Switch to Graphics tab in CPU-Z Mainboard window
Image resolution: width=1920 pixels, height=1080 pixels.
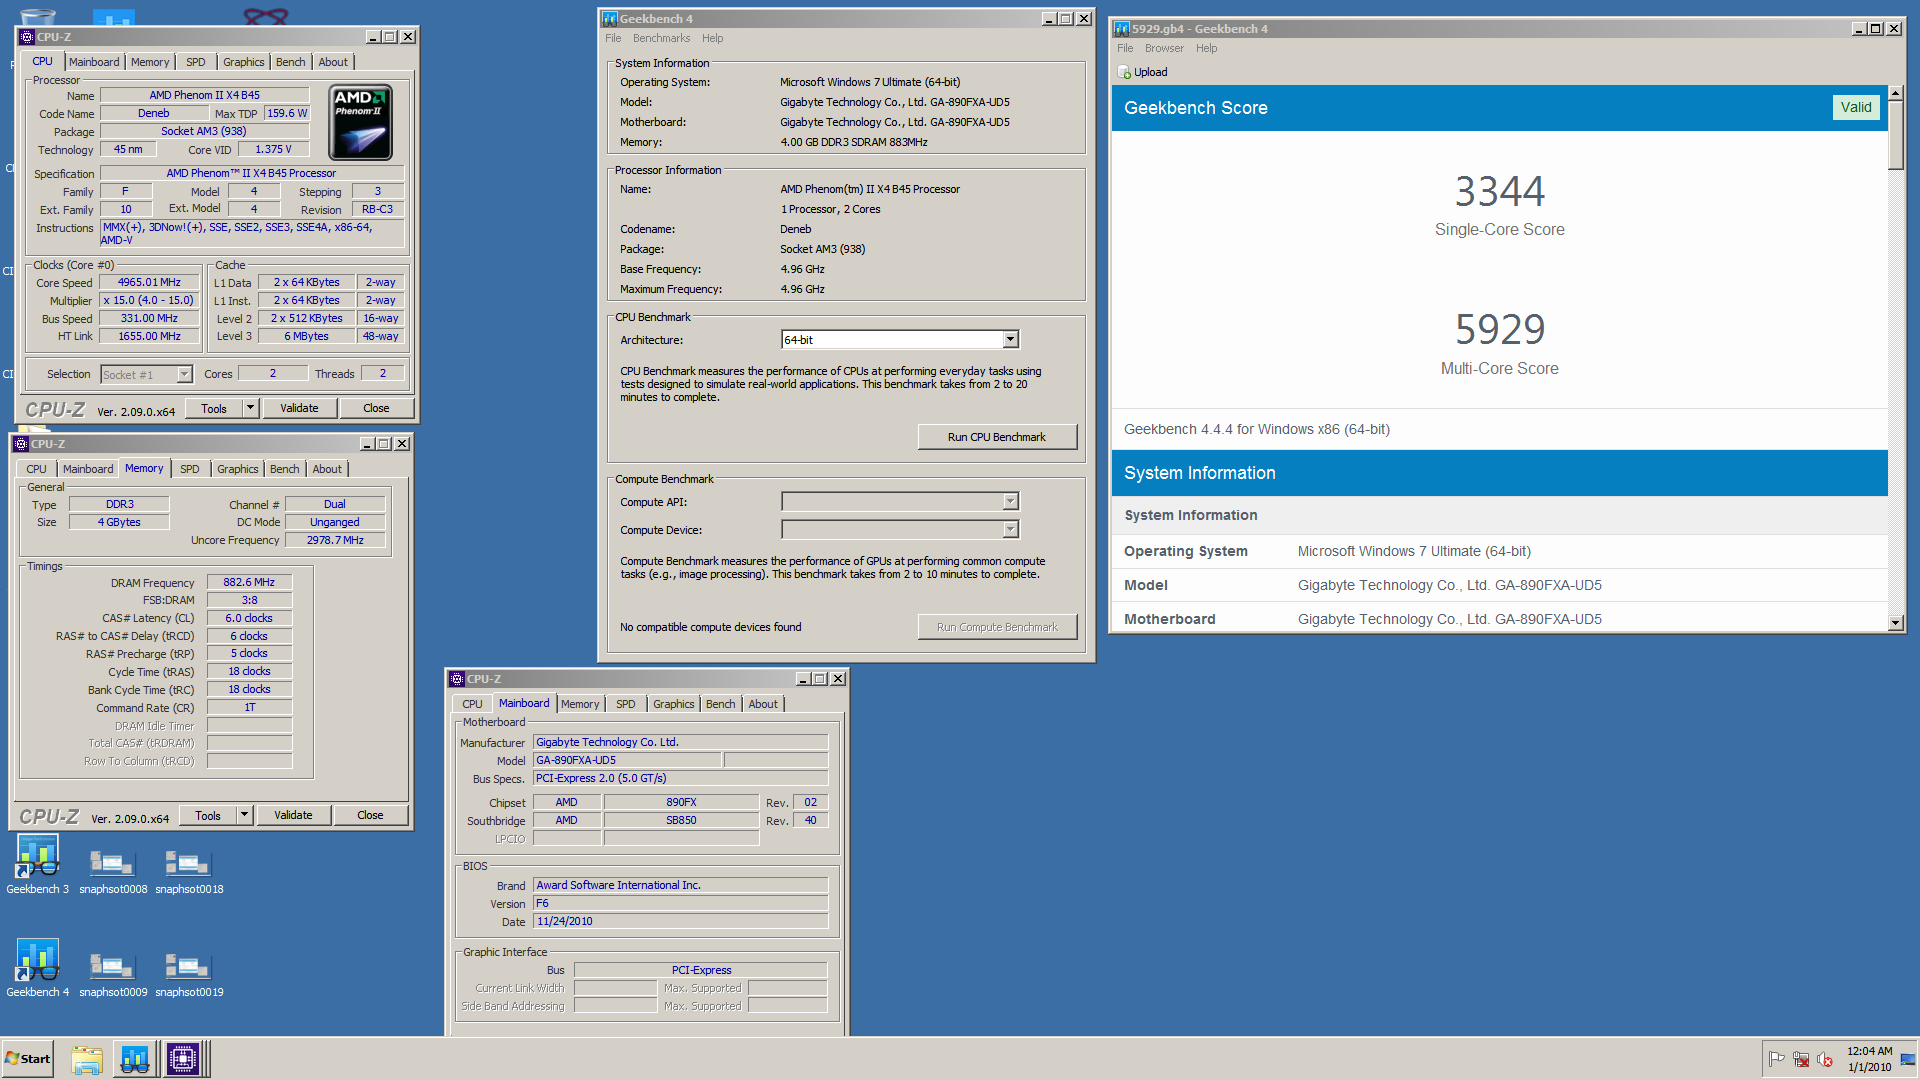point(673,704)
